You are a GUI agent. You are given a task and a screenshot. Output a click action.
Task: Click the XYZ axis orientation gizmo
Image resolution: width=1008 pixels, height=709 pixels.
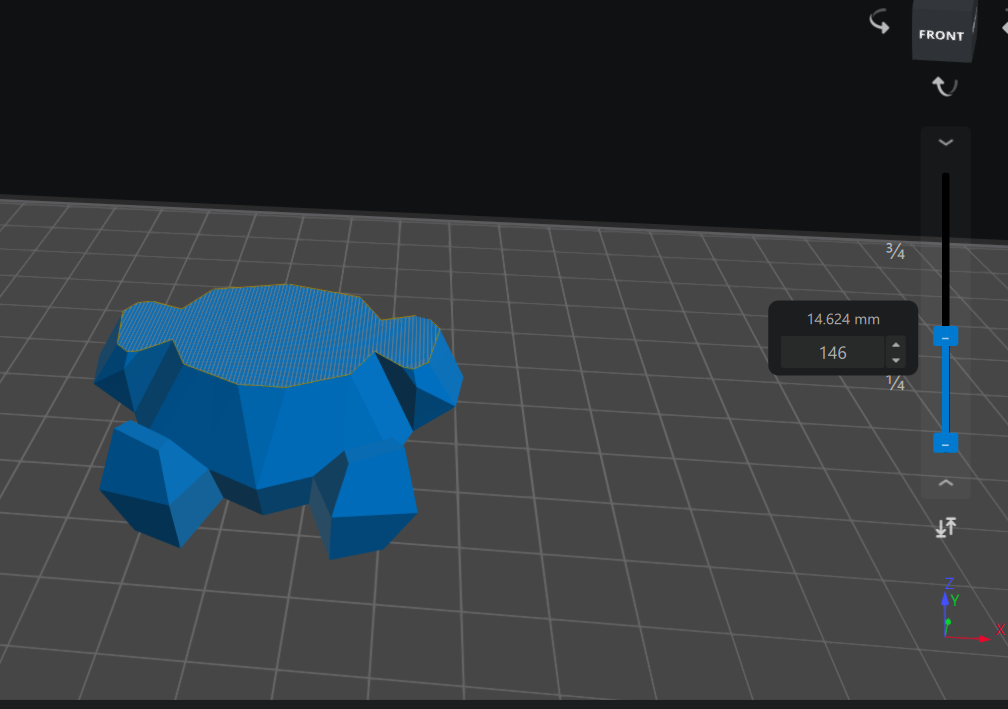click(971, 611)
